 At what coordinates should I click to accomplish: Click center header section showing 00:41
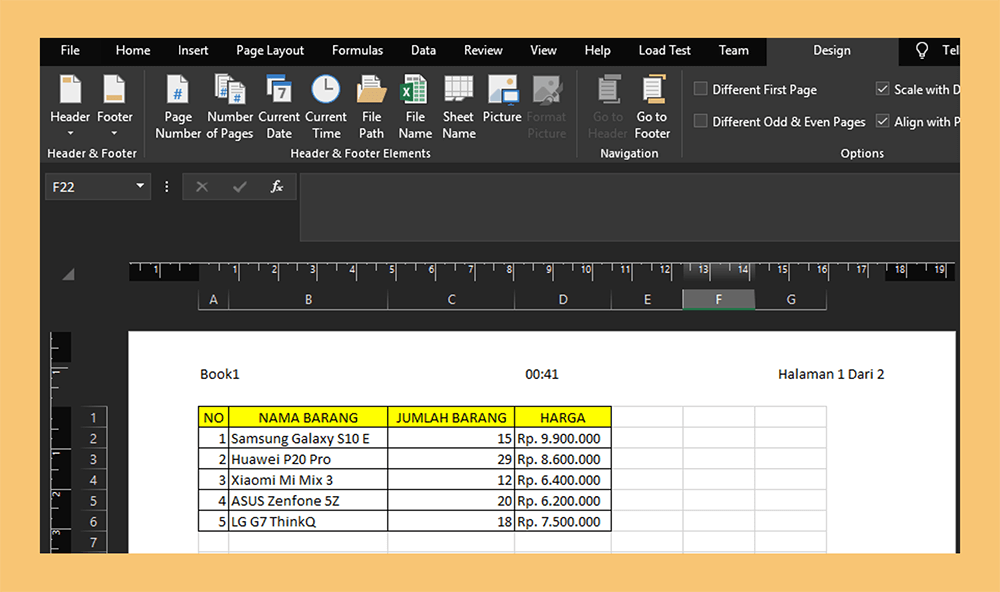click(x=541, y=374)
